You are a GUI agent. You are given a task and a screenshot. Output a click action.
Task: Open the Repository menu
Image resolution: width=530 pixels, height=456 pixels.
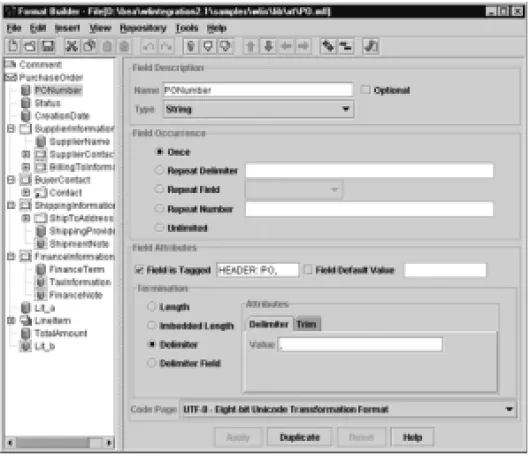pyautogui.click(x=143, y=28)
